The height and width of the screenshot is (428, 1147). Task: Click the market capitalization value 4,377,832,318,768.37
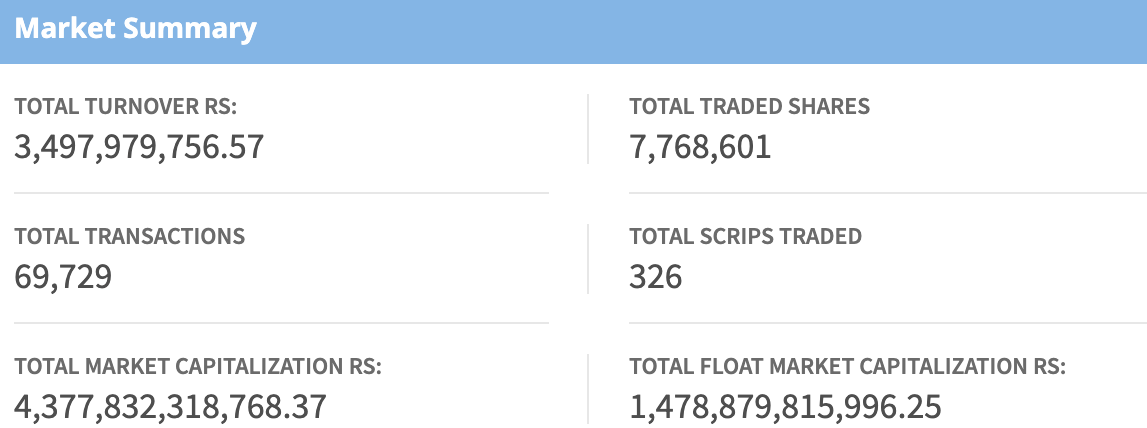170,407
